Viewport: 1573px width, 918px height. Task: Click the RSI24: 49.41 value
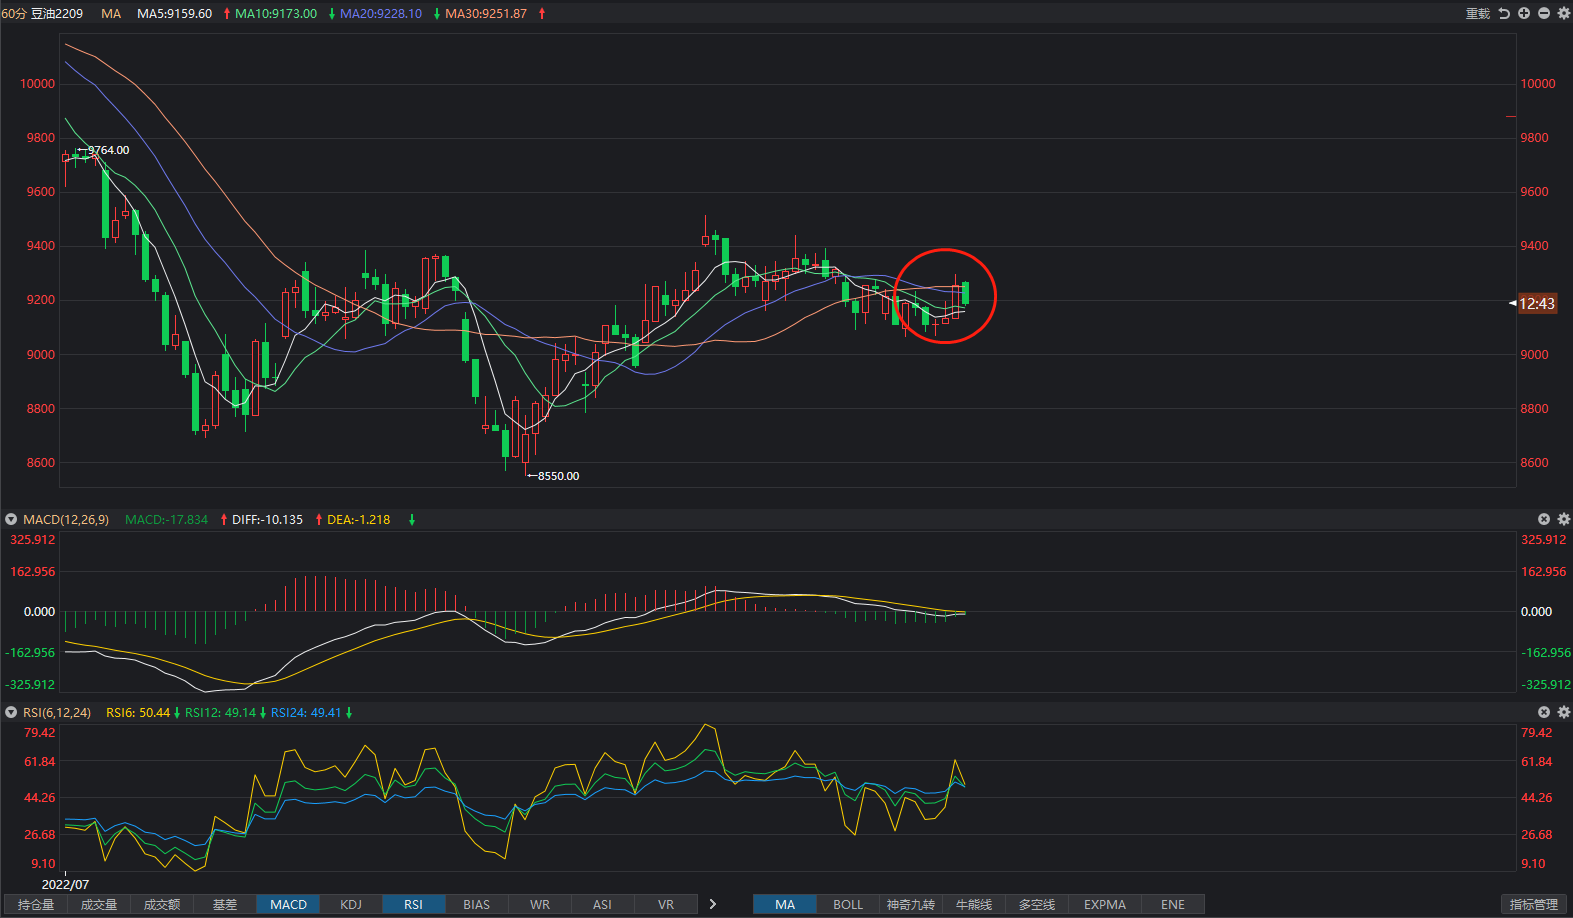(x=306, y=712)
